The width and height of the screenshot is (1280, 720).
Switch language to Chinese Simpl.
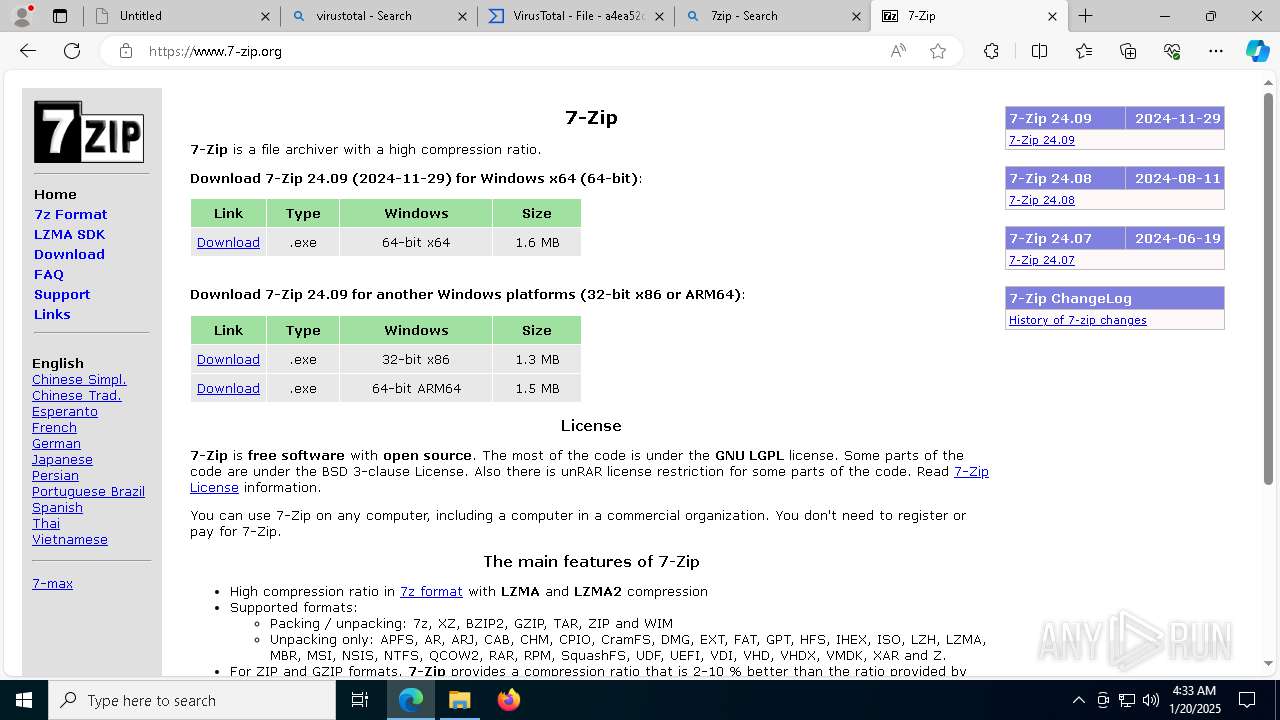tap(79, 379)
